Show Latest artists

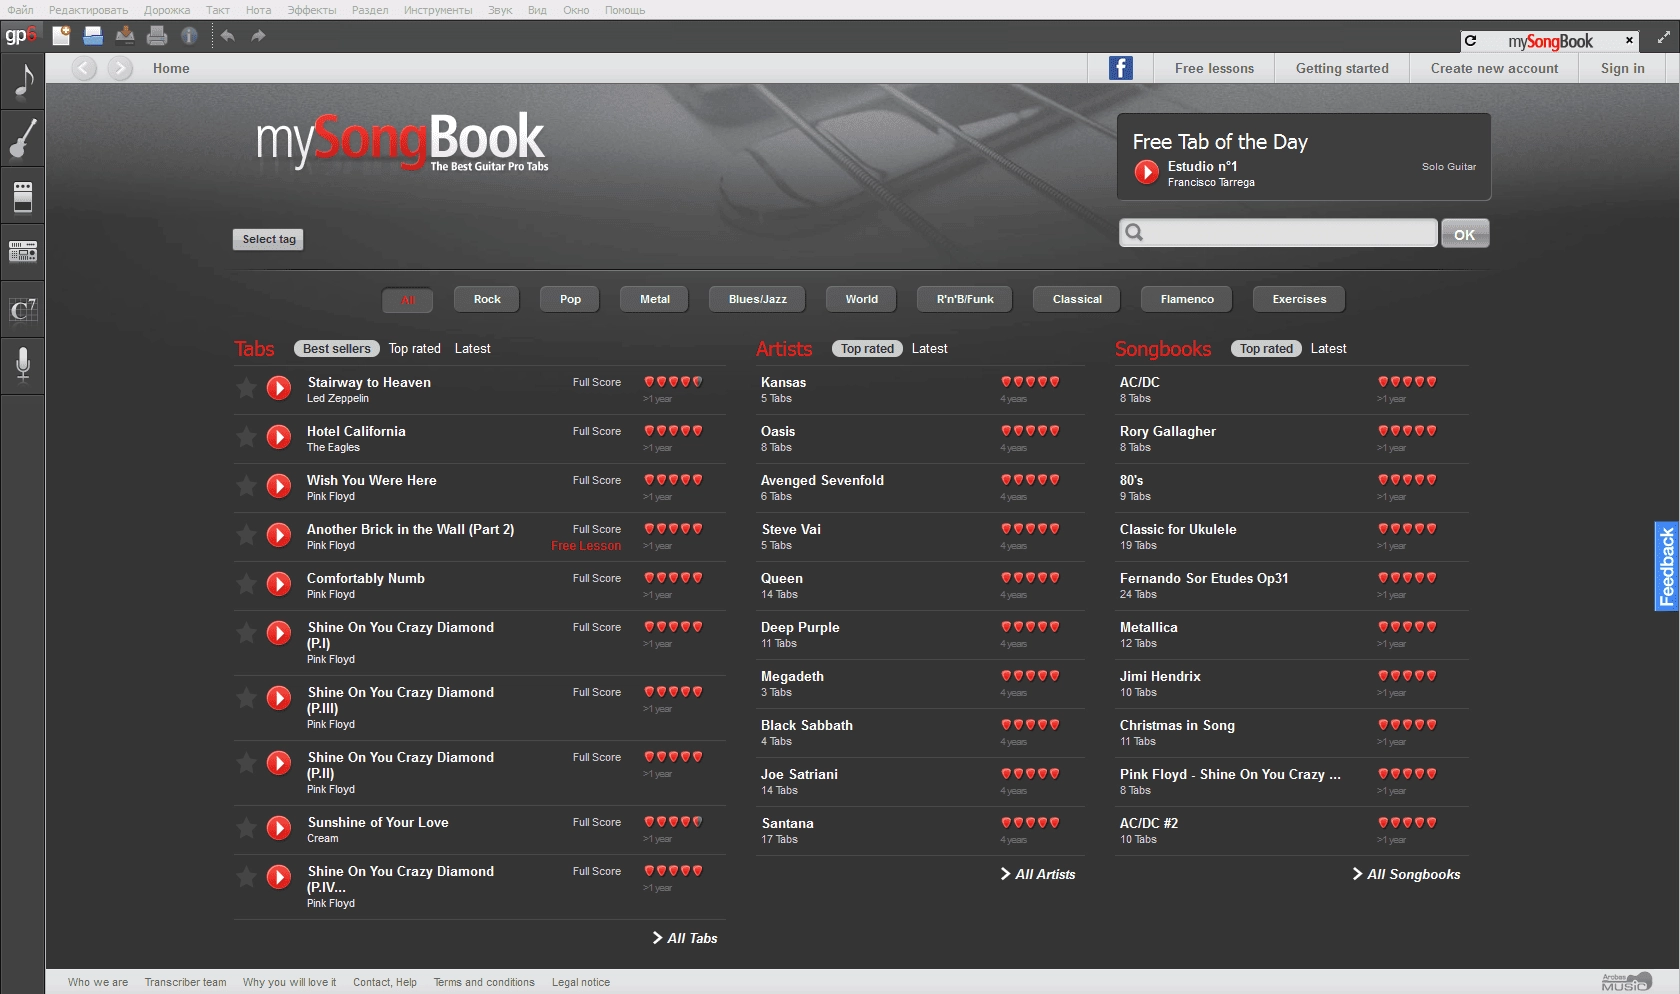(x=930, y=349)
